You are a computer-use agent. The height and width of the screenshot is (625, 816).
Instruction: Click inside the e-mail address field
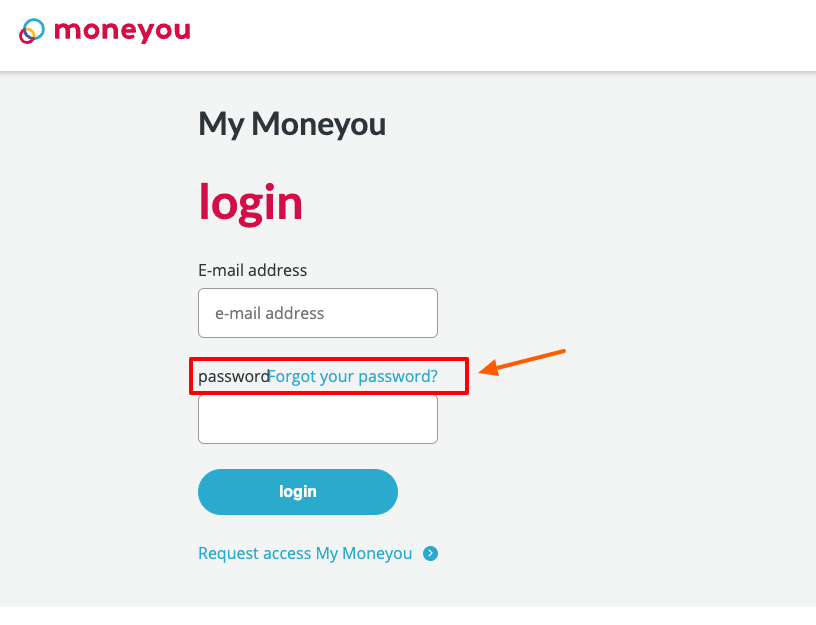tap(317, 313)
